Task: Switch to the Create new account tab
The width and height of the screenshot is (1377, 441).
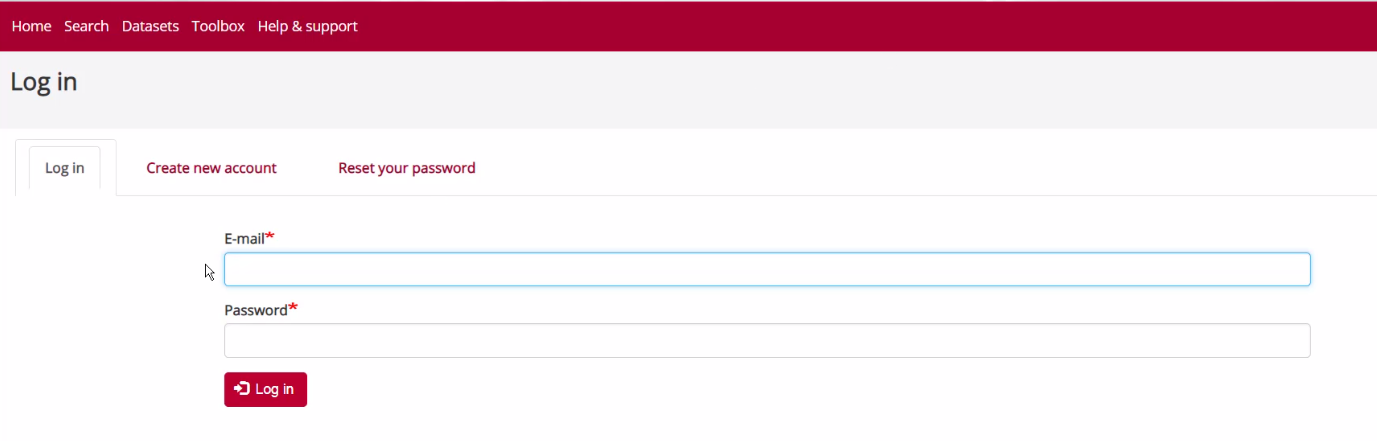Action: tap(211, 168)
